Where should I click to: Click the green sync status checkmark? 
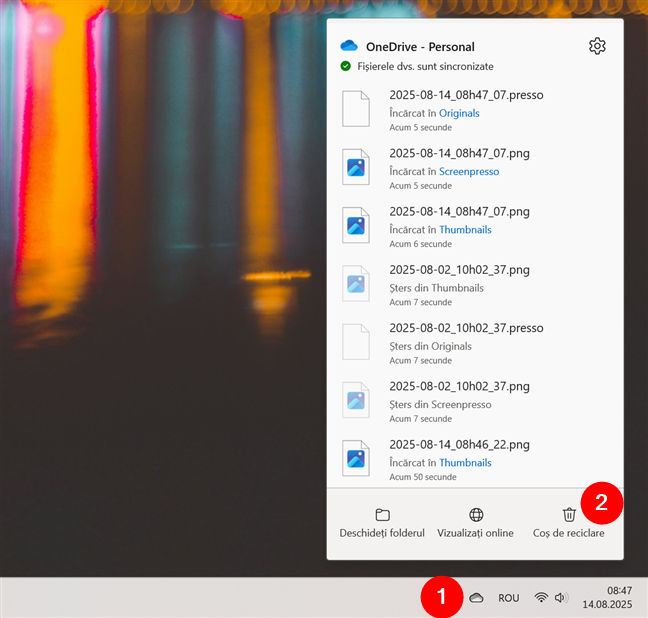(345, 66)
